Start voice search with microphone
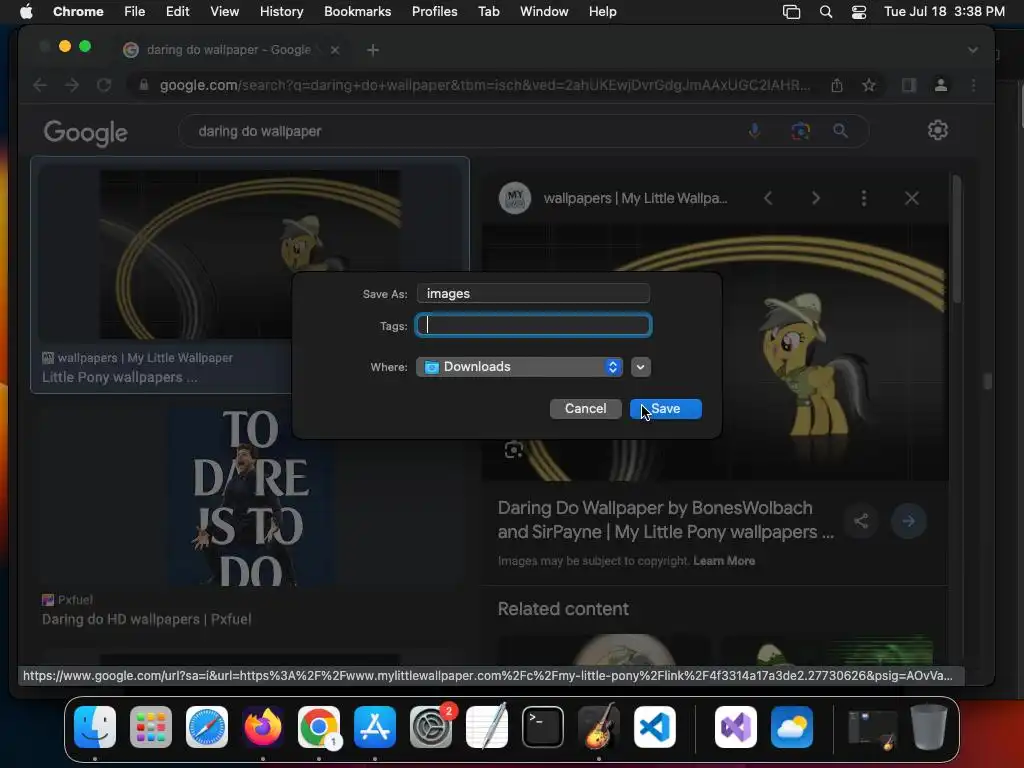This screenshot has width=1024, height=768. (754, 131)
